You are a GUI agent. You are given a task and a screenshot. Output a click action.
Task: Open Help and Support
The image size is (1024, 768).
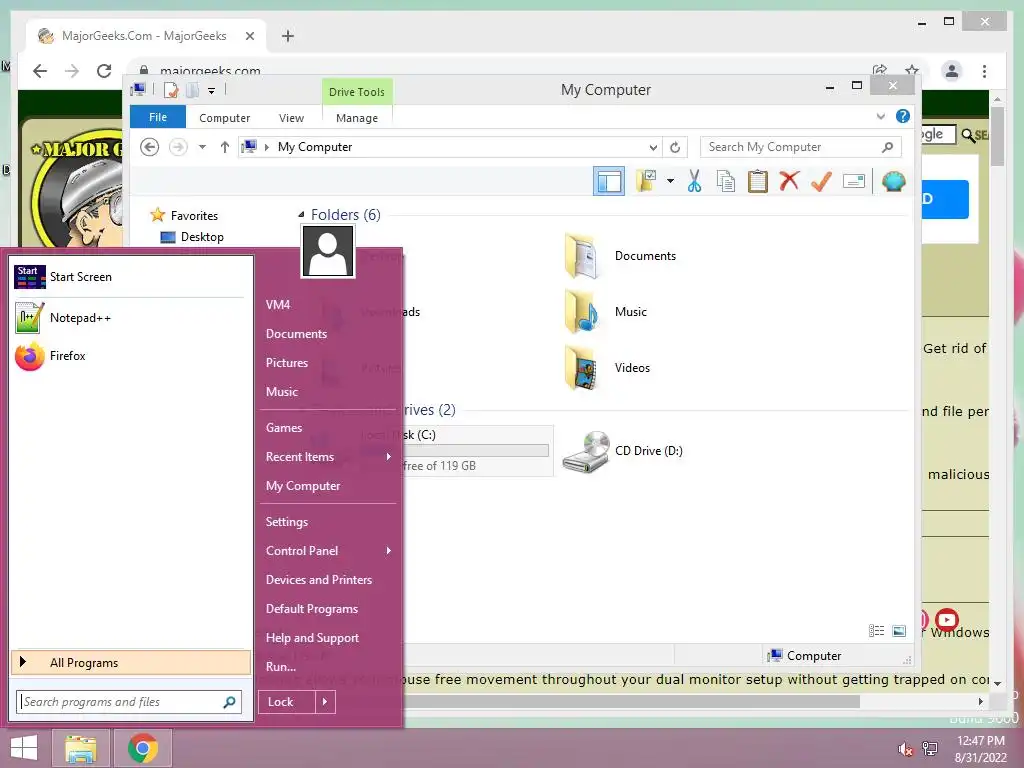[x=312, y=638]
